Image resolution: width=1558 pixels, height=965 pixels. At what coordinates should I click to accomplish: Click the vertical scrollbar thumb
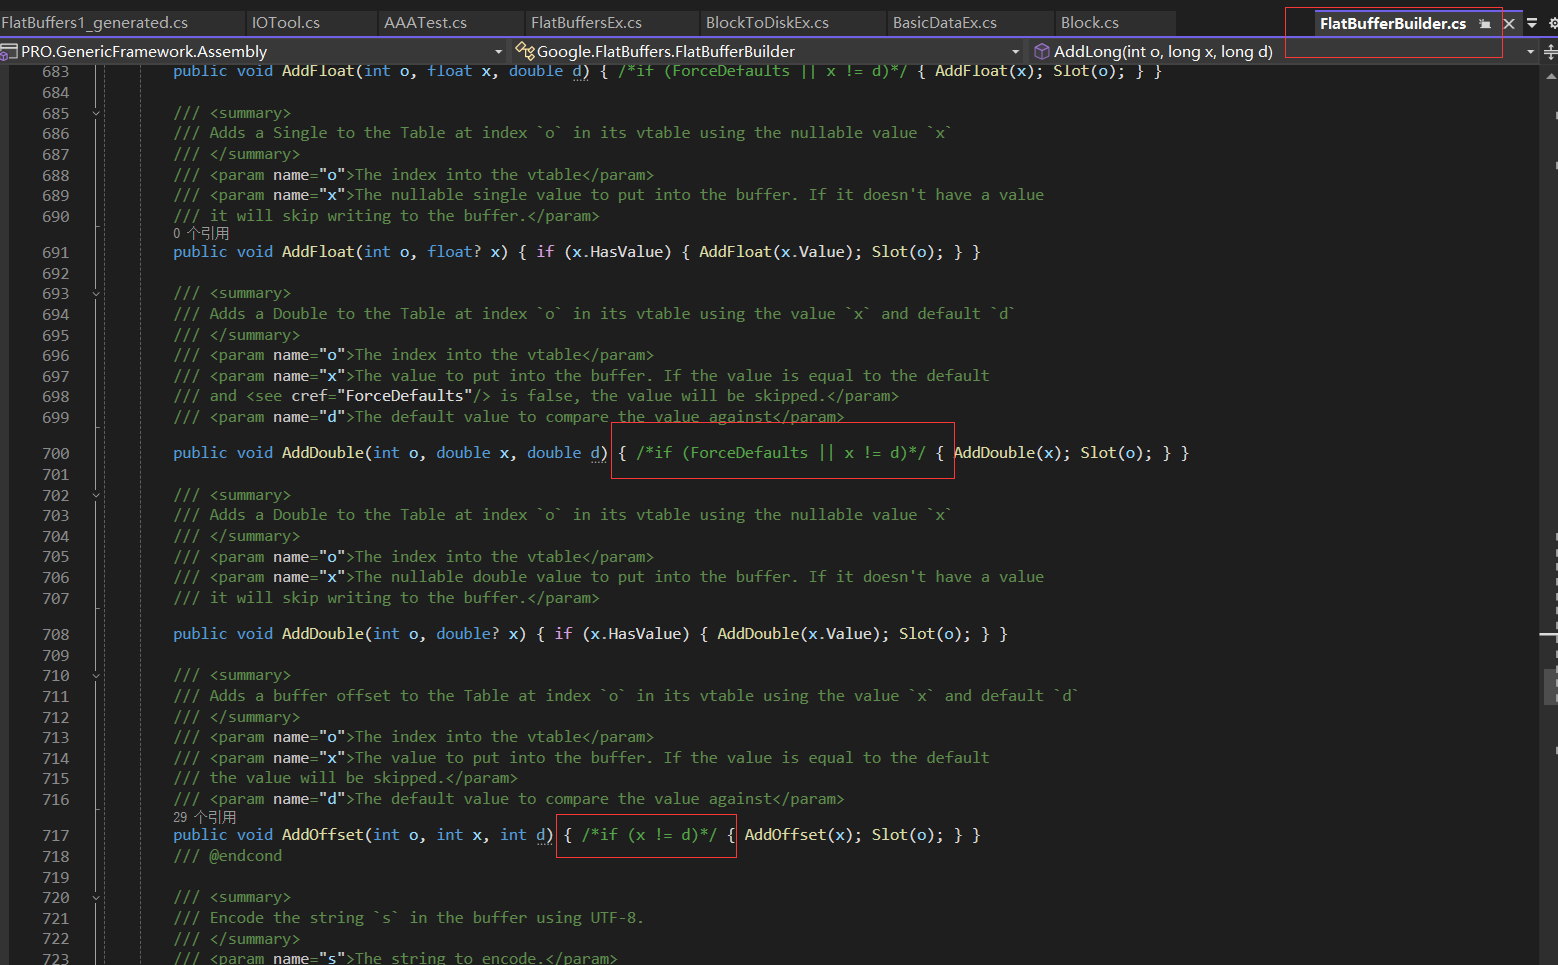(1550, 687)
